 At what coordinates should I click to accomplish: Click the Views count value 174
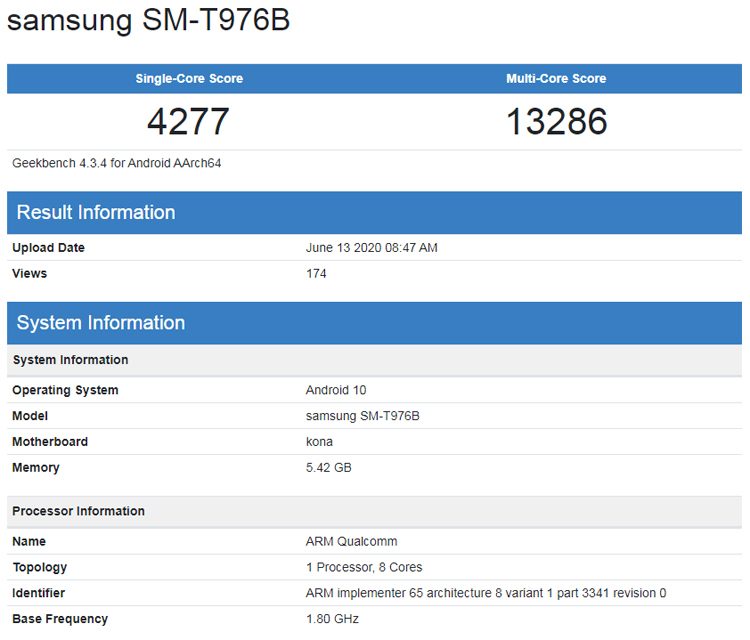click(x=316, y=274)
